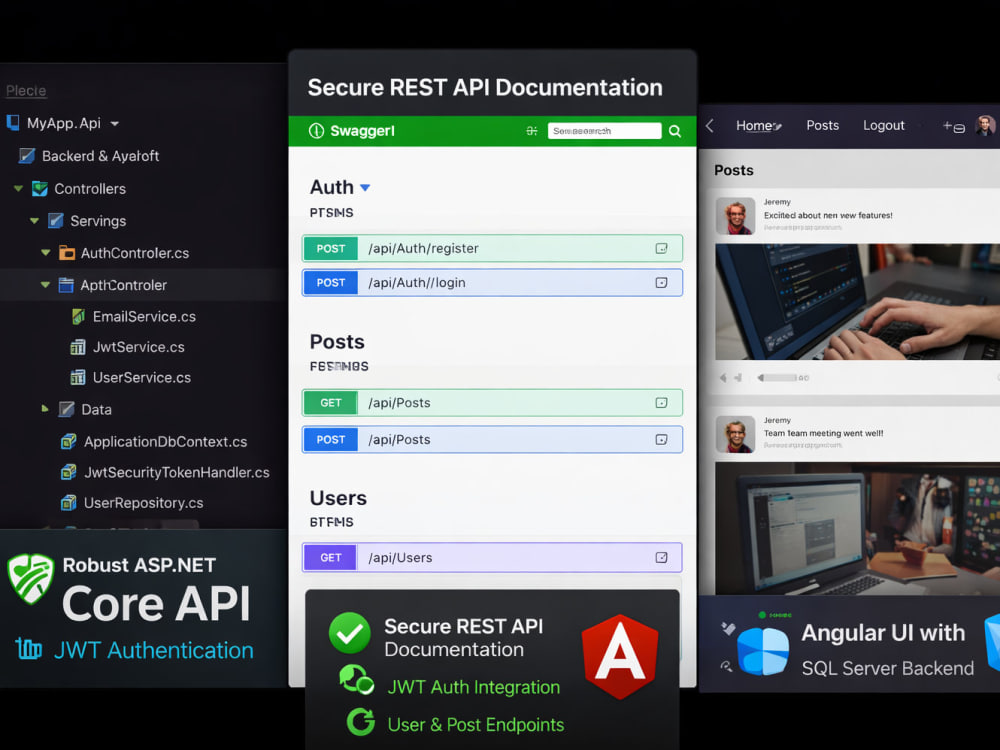Image resolution: width=1000 pixels, height=750 pixels.
Task: Expand GET /api/Users endpoint
Action: (x=492, y=557)
